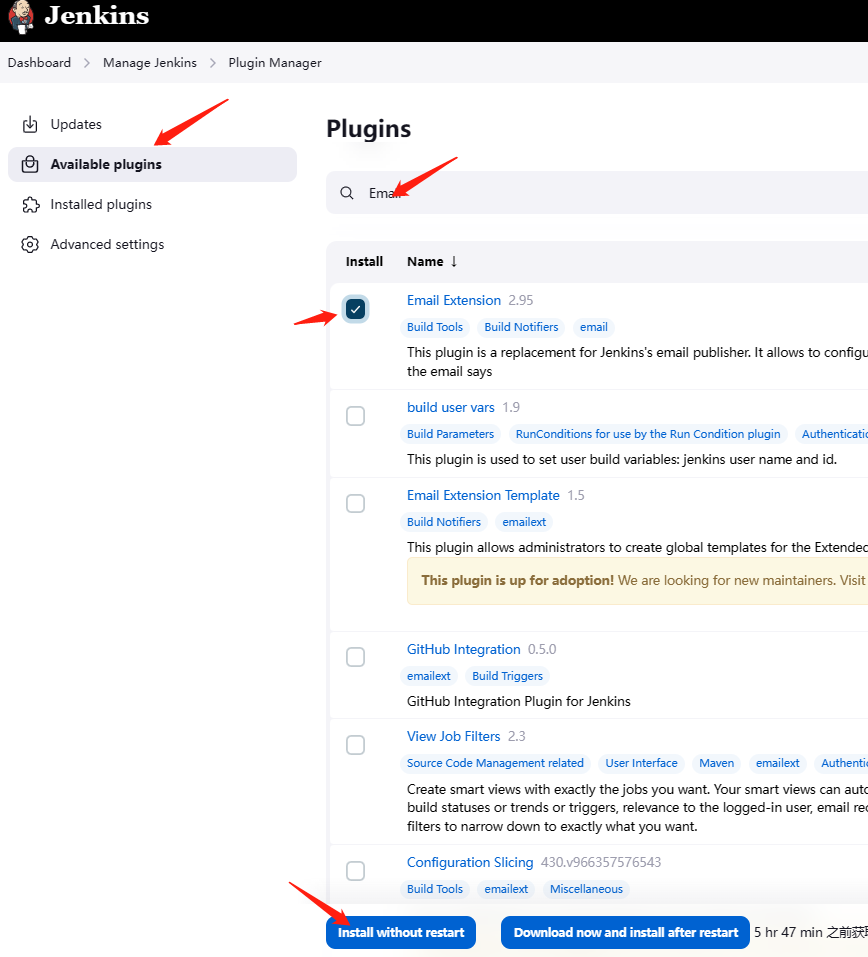Screen dimensions: 868x957
Task: Click the GitHub Integration version 0.5.0
Action: pyautogui.click(x=542, y=649)
